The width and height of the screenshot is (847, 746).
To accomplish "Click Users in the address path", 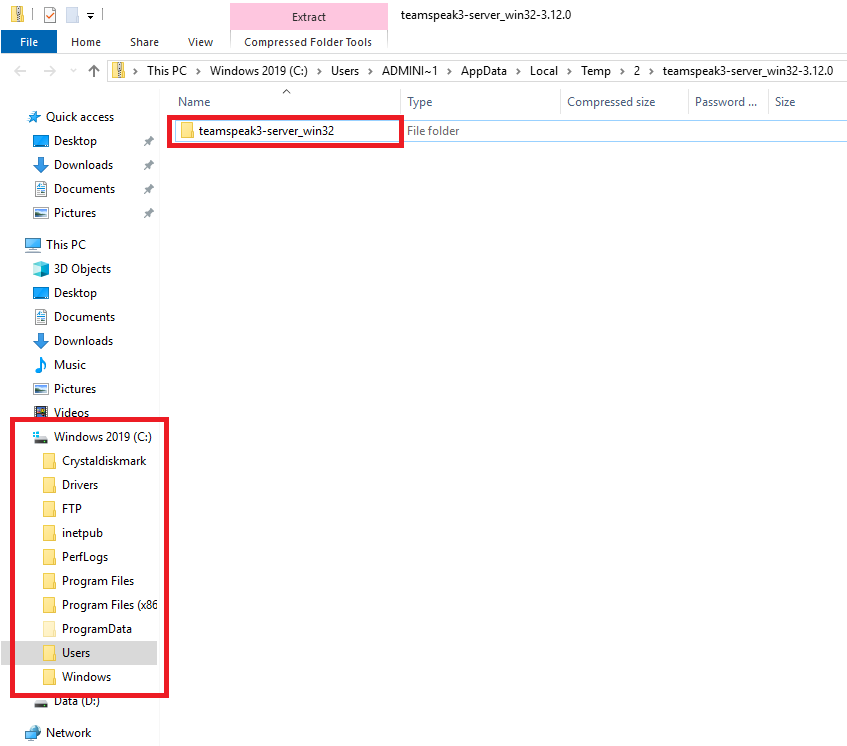I will pyautogui.click(x=345, y=71).
